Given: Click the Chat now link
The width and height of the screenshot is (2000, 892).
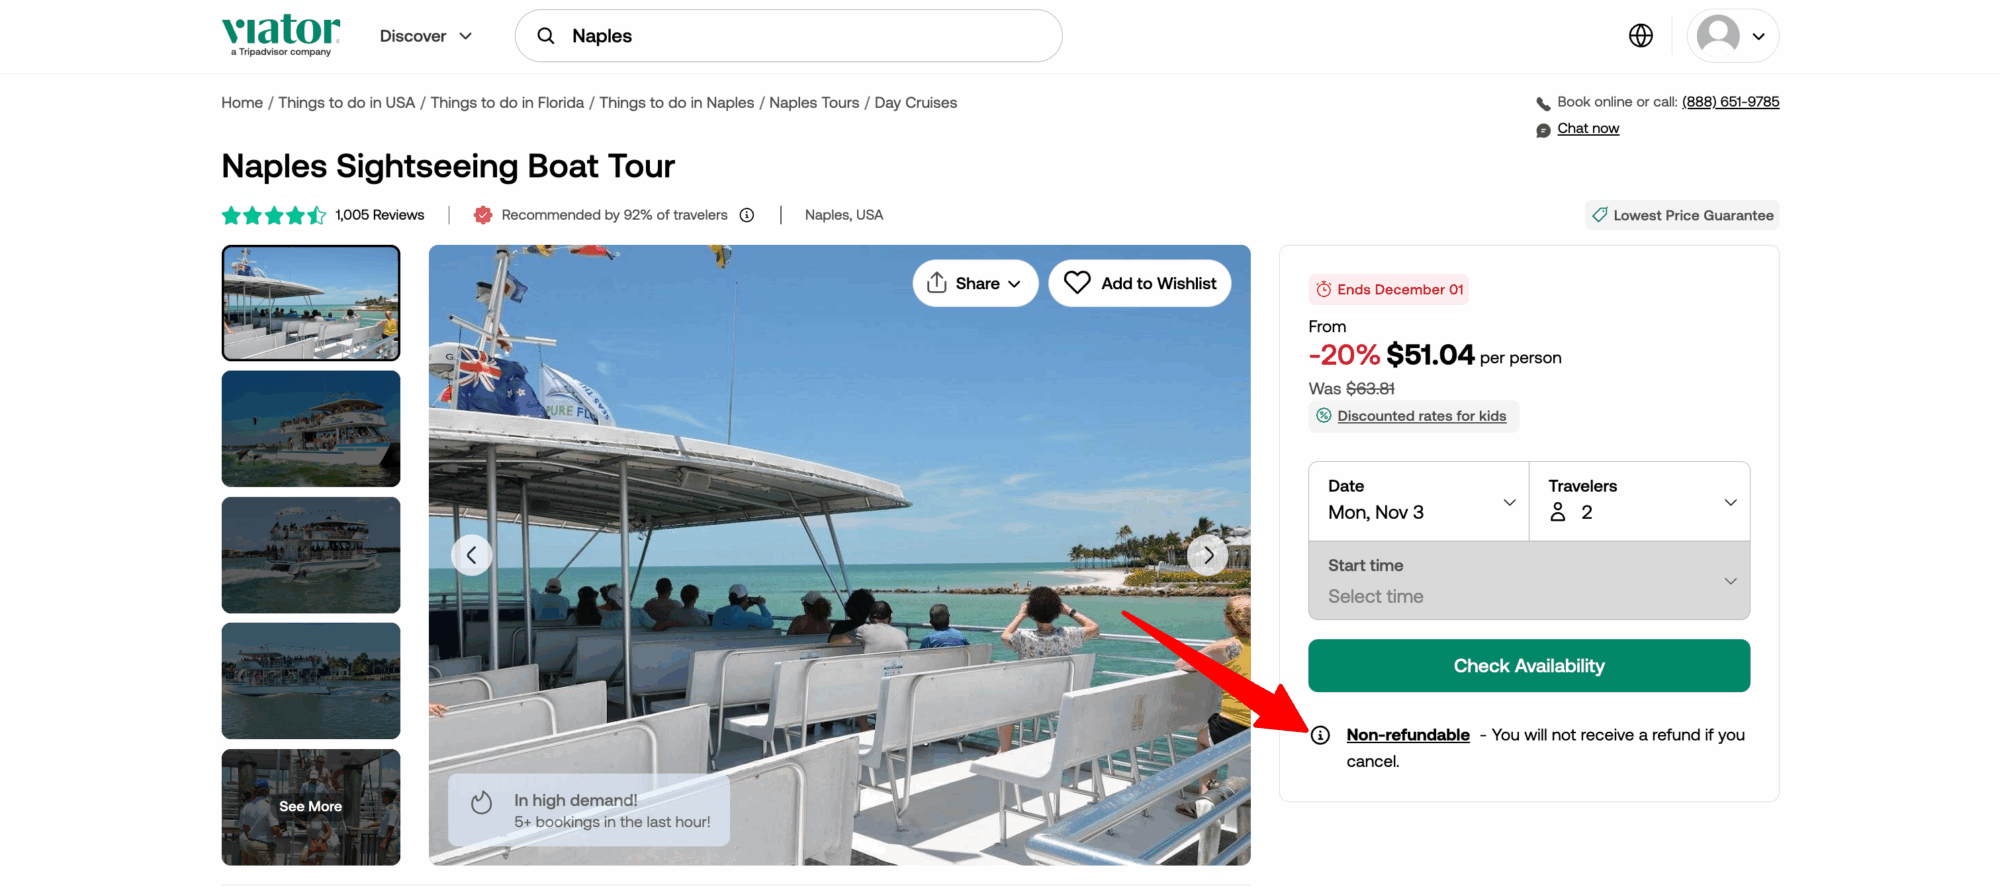Looking at the screenshot, I should pos(1587,129).
